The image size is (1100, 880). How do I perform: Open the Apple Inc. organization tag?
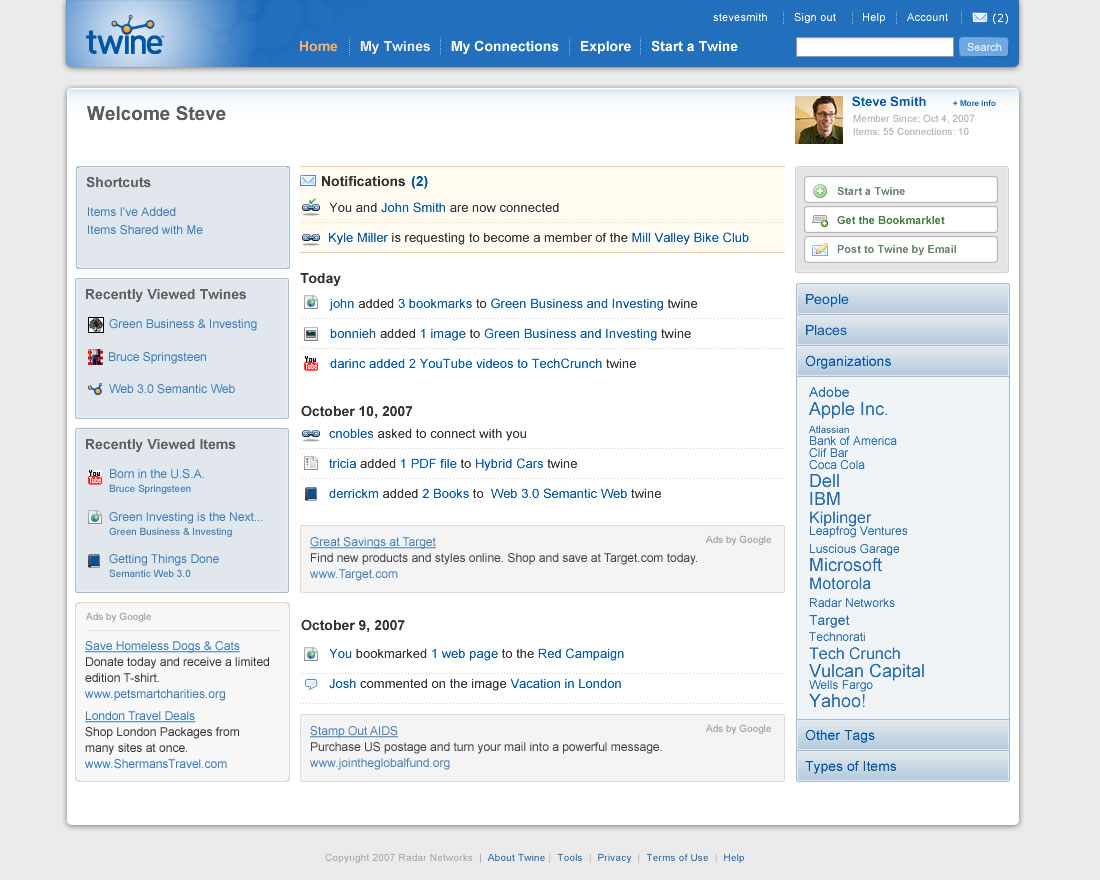847,409
